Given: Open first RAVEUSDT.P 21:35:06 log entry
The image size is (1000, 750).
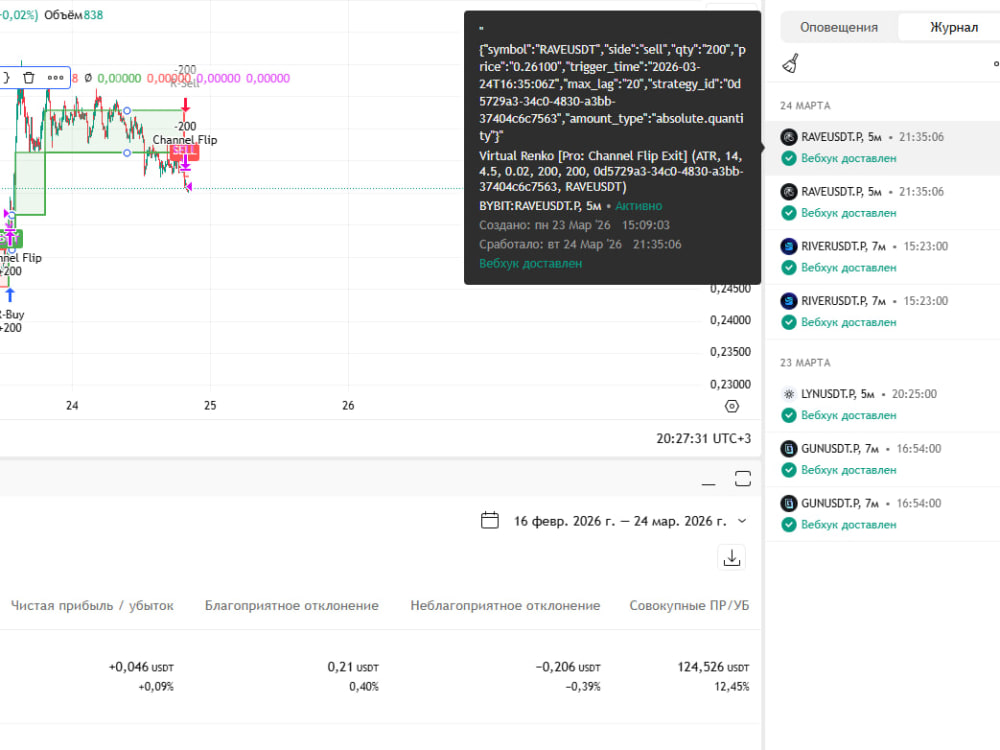Looking at the screenshot, I should pos(883,148).
